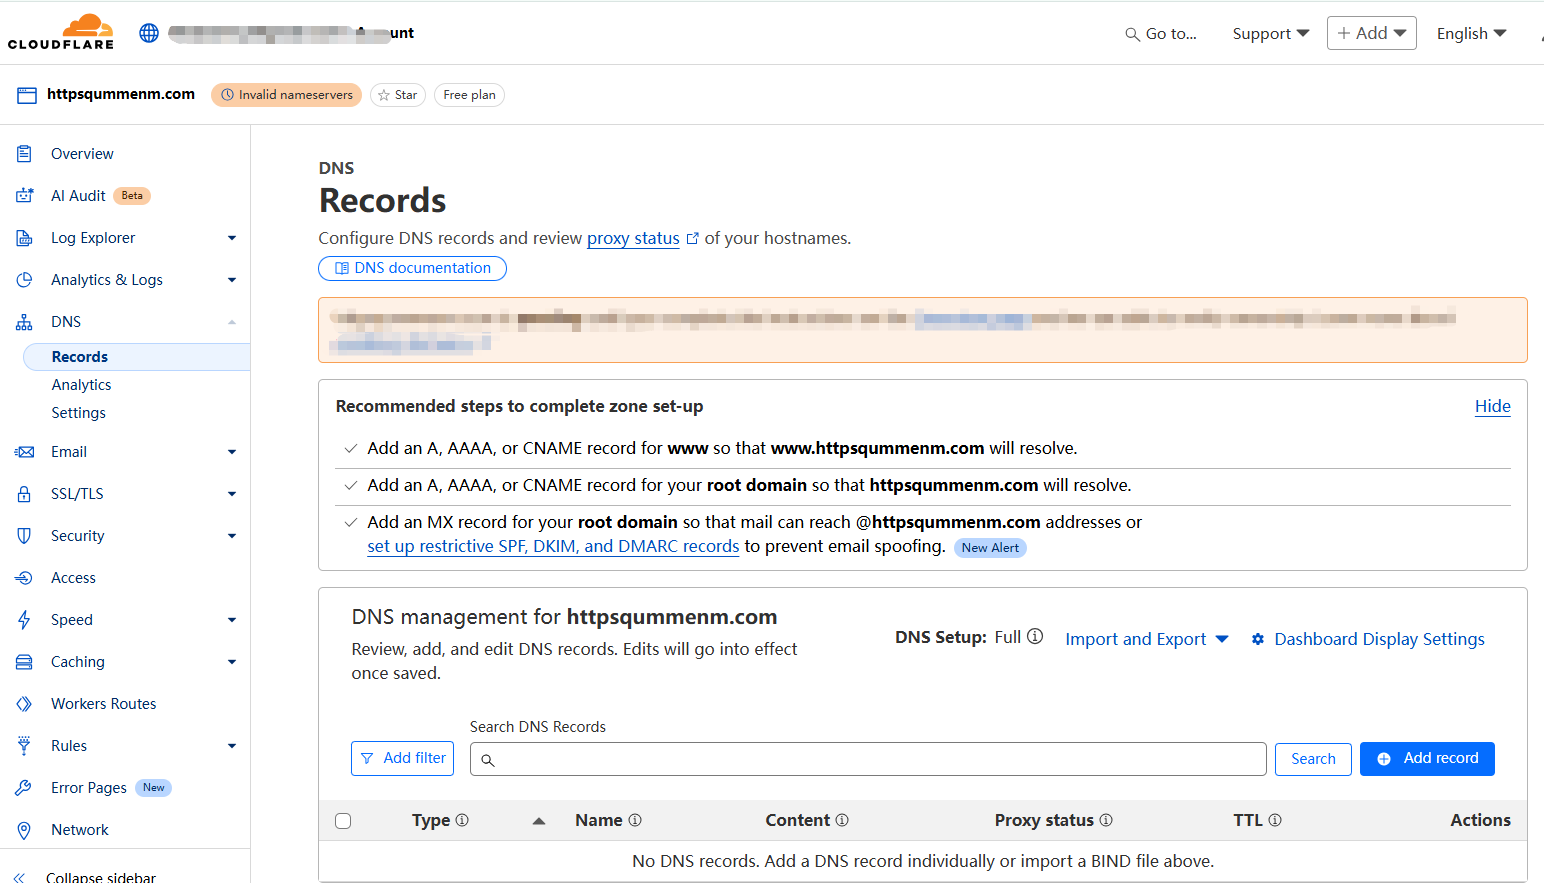1544x883 pixels.
Task: Open DNS documentation link
Action: point(412,268)
